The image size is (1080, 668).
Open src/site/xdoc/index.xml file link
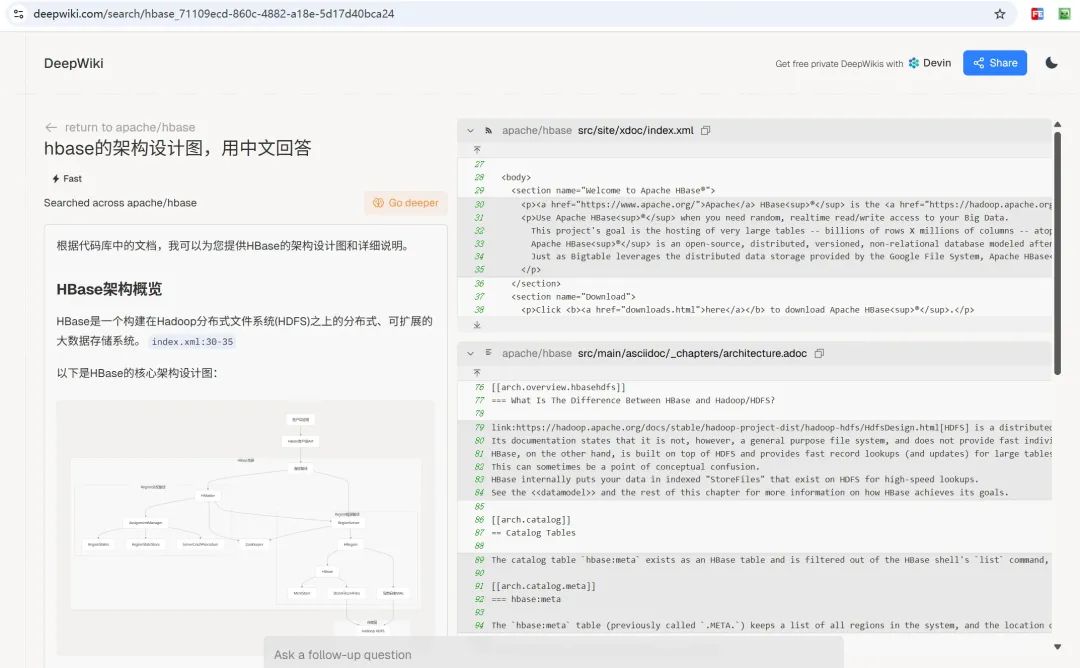point(635,130)
